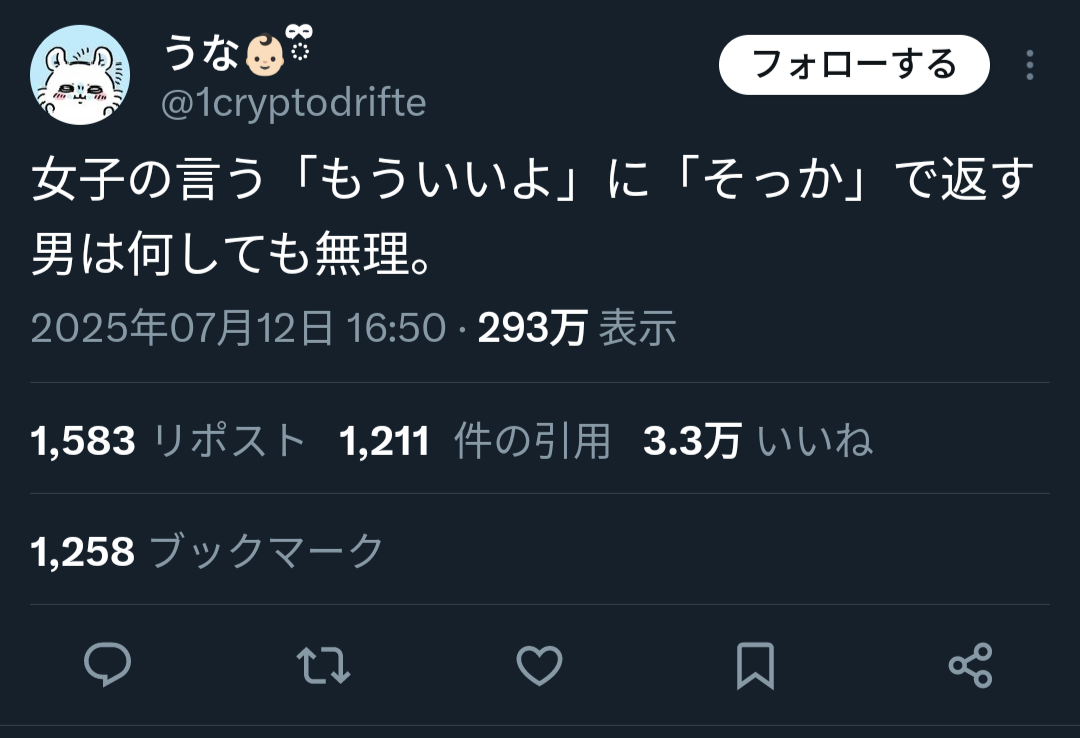
Task: Click the display name うな
Action: point(201,52)
